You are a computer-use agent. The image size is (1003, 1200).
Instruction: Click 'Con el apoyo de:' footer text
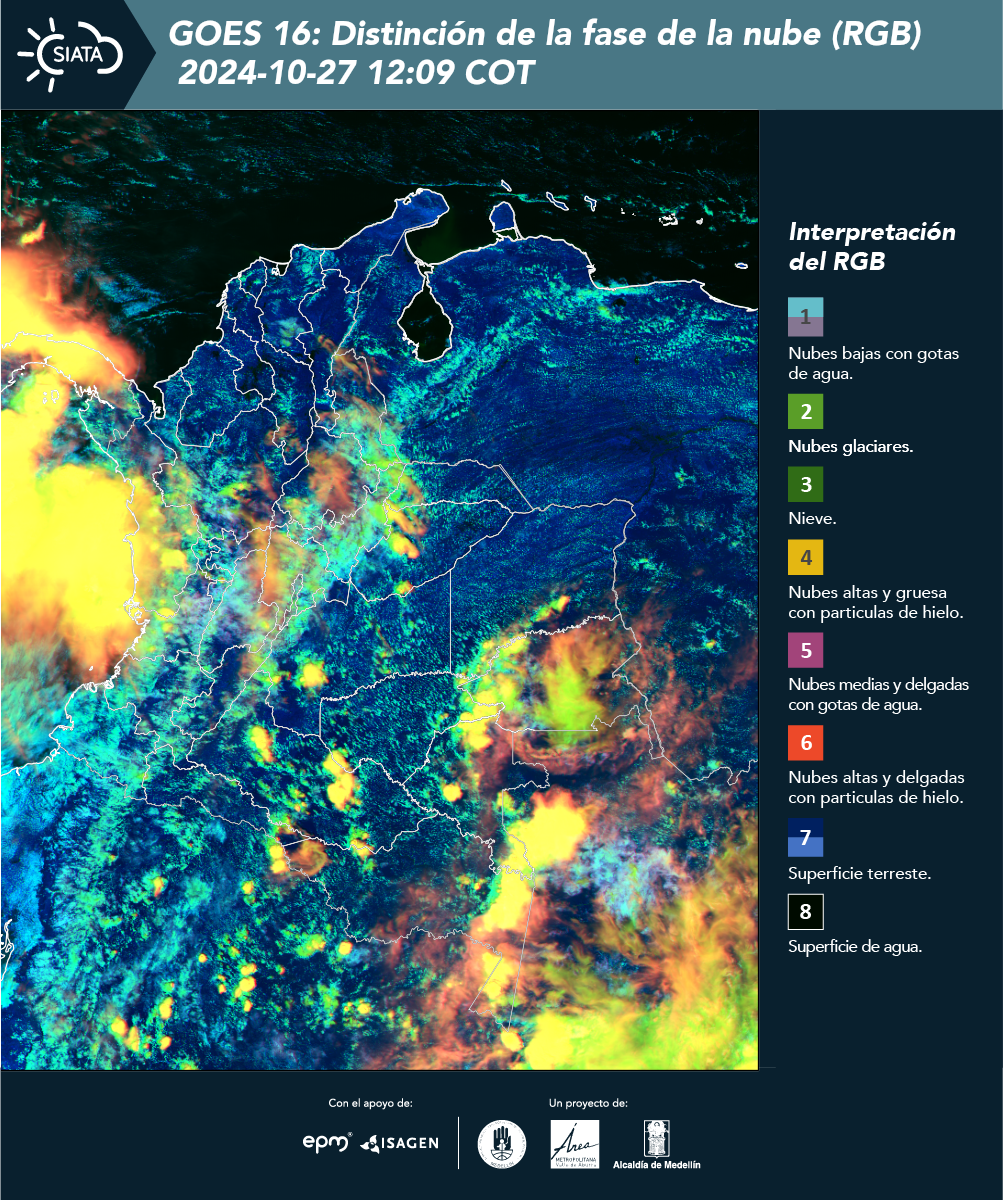(x=370, y=1103)
